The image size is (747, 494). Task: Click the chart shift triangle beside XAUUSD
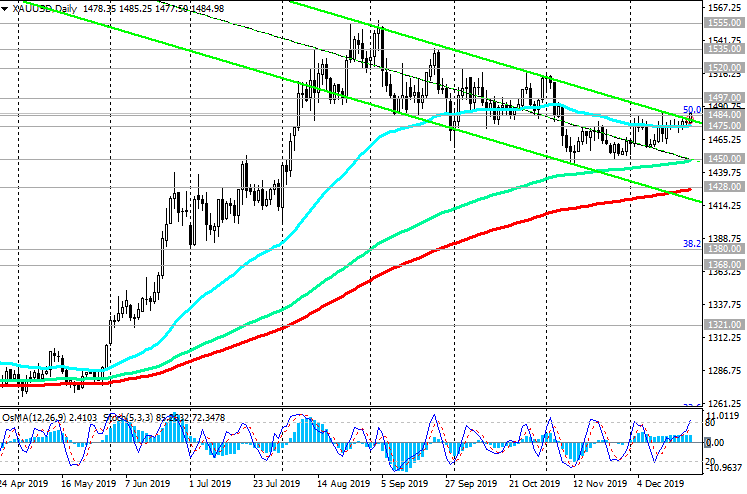[5, 9]
